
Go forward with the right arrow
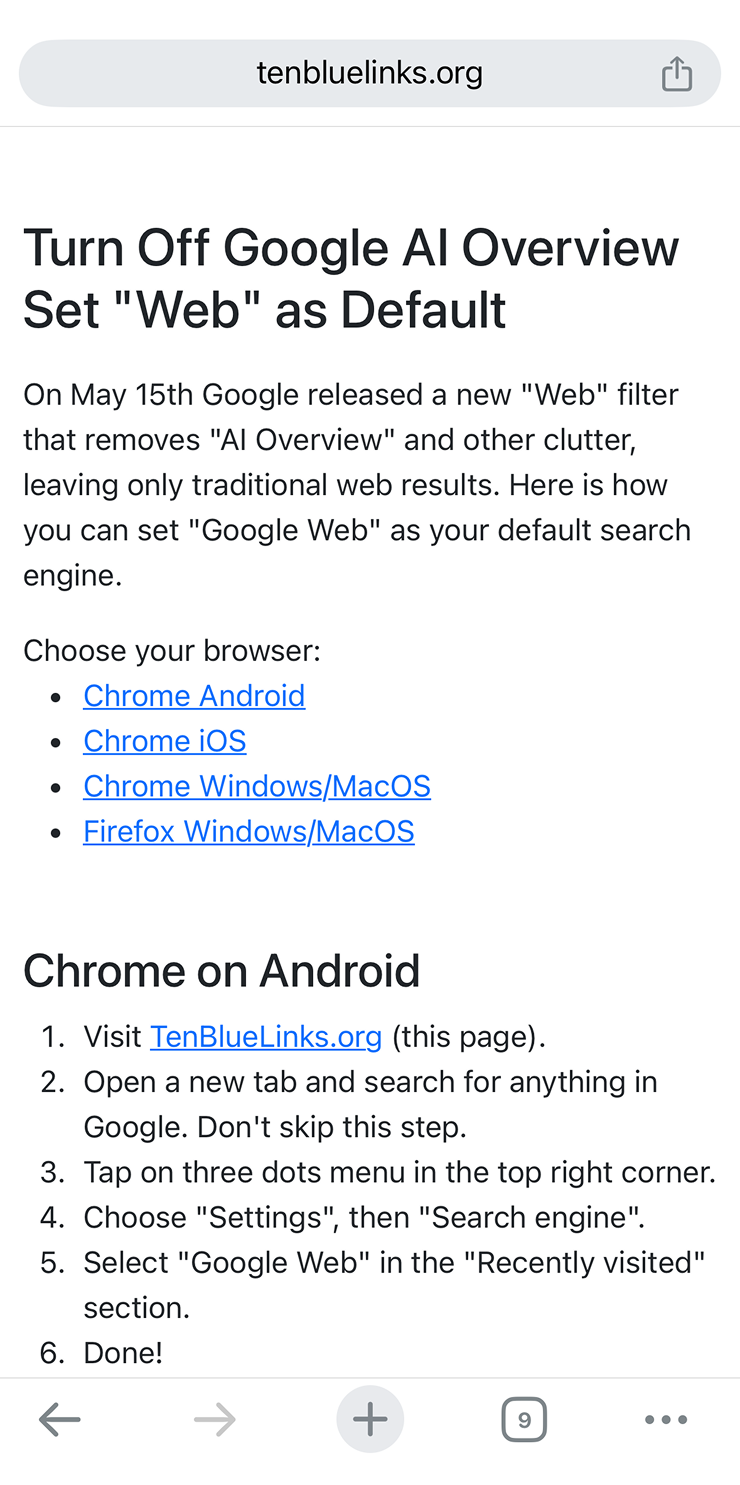pyautogui.click(x=214, y=1419)
